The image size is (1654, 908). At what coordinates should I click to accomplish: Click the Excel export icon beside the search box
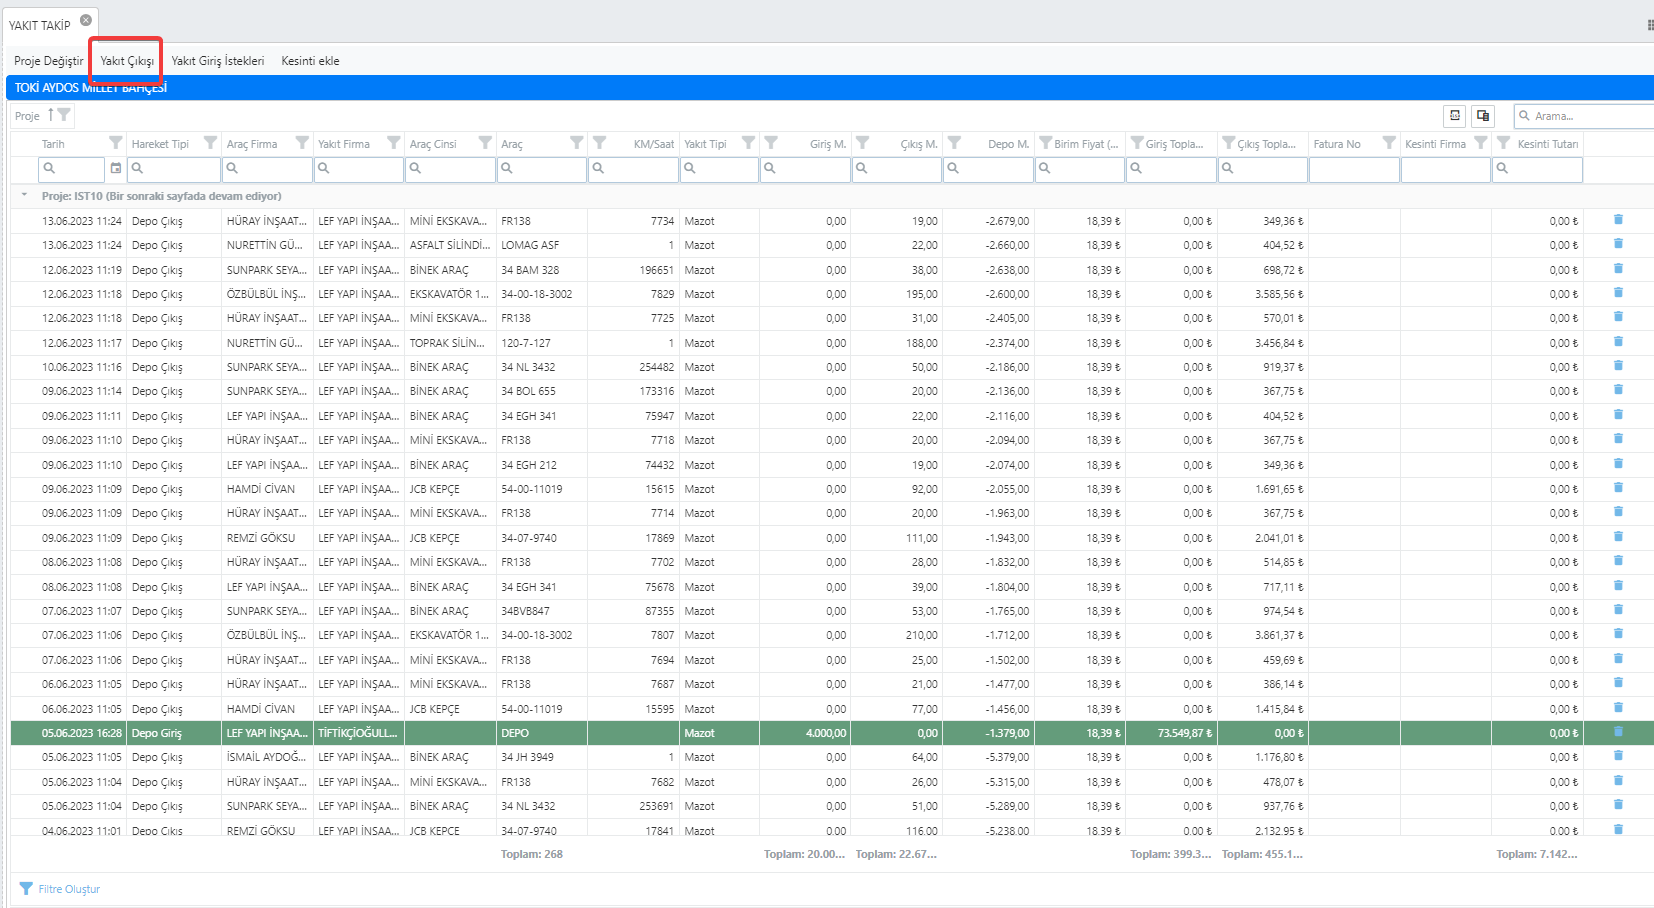pos(1455,116)
